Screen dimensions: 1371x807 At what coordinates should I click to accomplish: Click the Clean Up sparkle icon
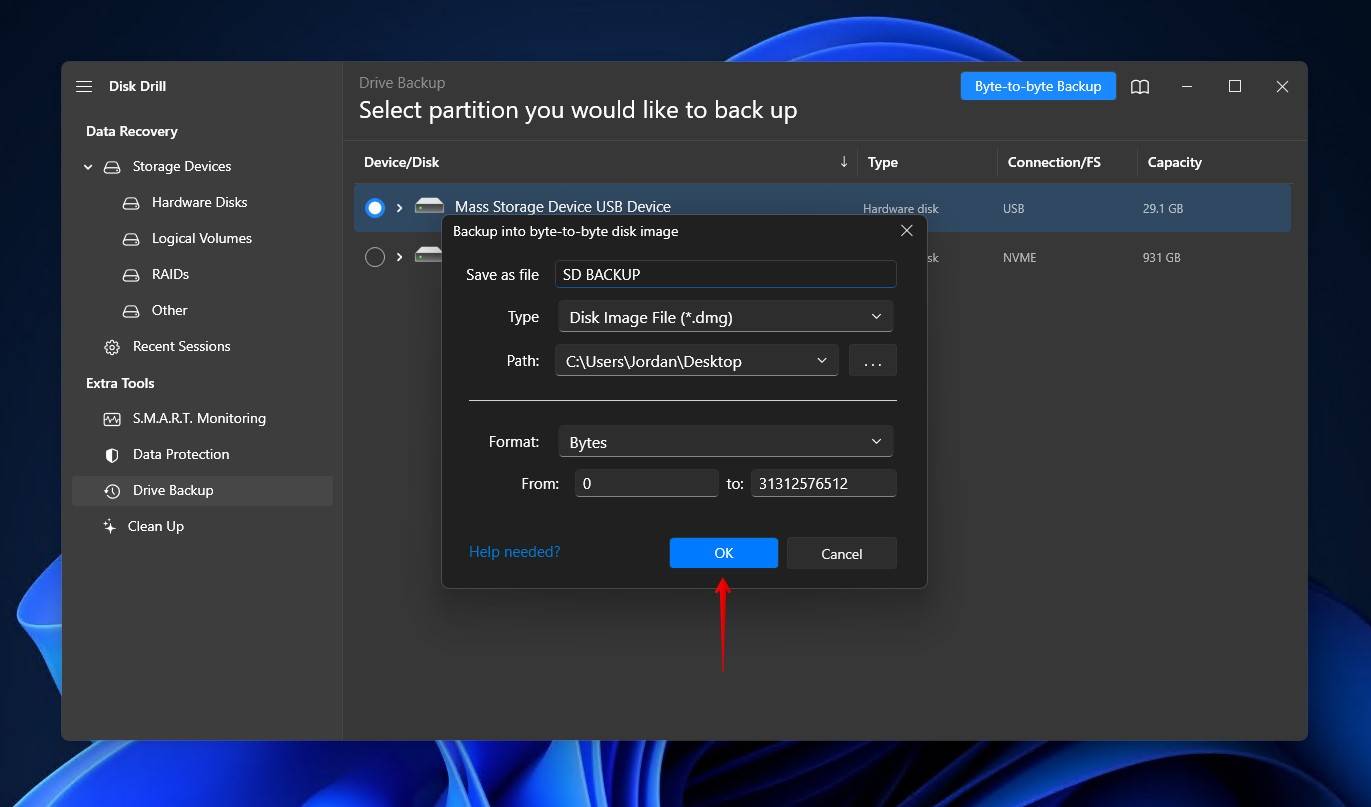(109, 526)
